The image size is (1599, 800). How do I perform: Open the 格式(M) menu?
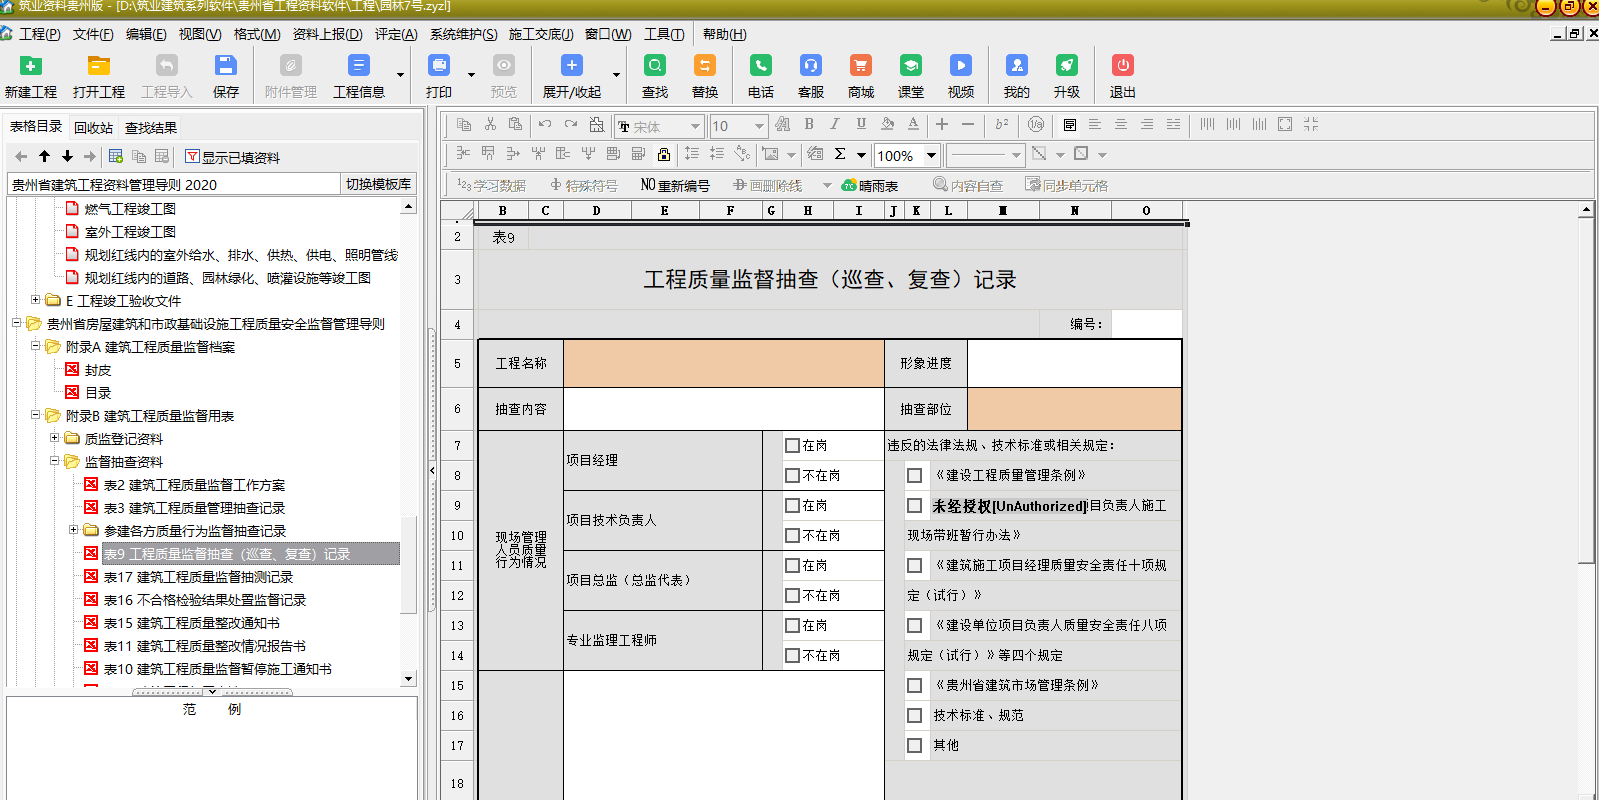click(257, 34)
